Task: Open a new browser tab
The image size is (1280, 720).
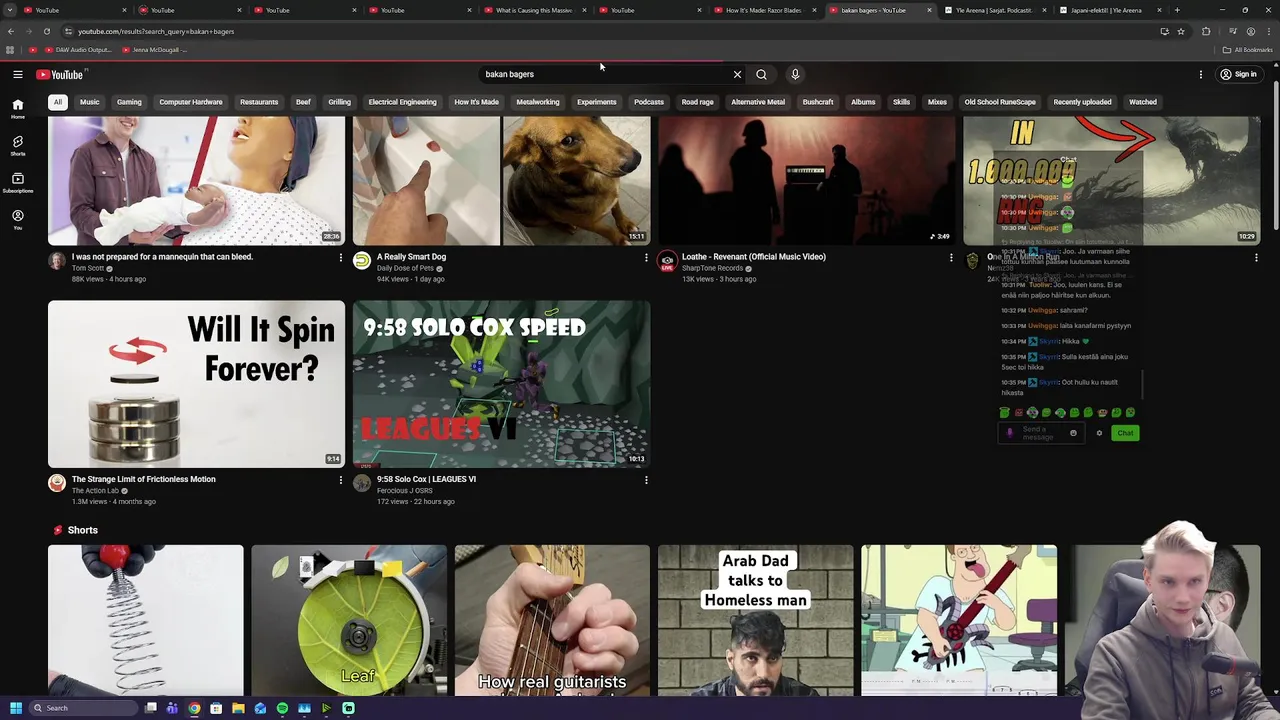Action: (x=1177, y=10)
